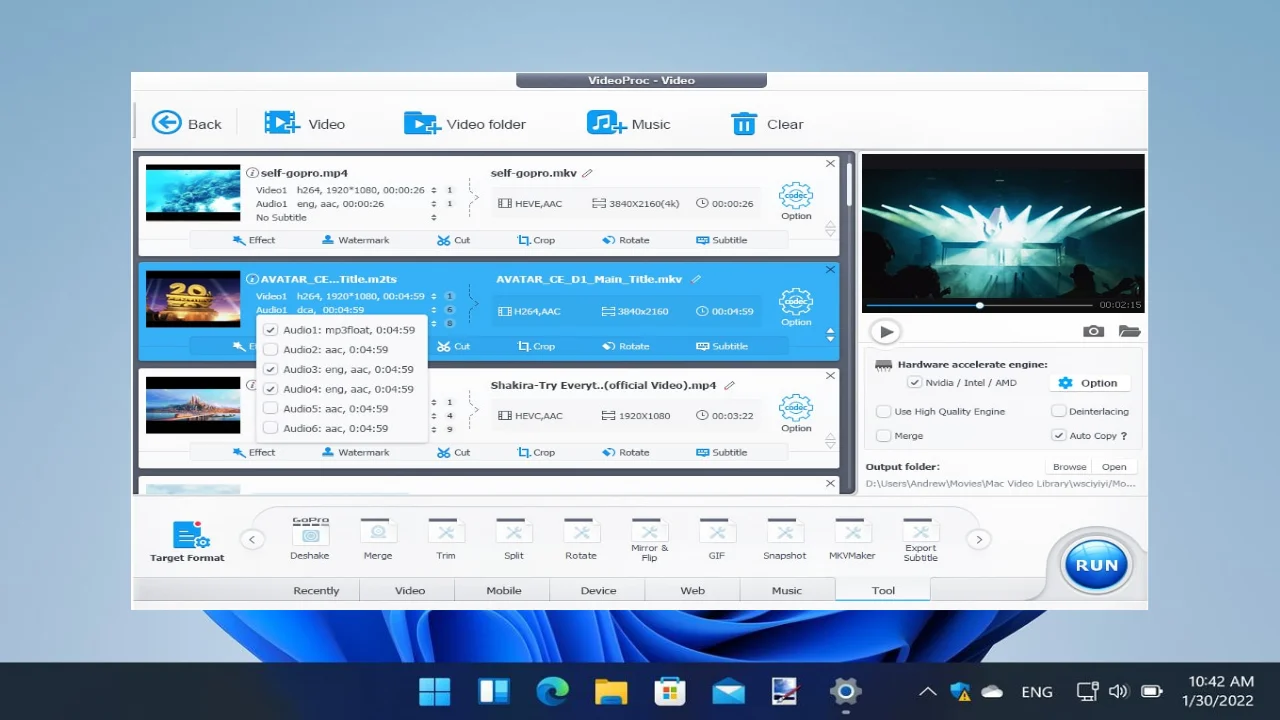Screen dimensions: 1280x720
Task: Enable Audio2 aac track checkbox
Action: tap(270, 350)
